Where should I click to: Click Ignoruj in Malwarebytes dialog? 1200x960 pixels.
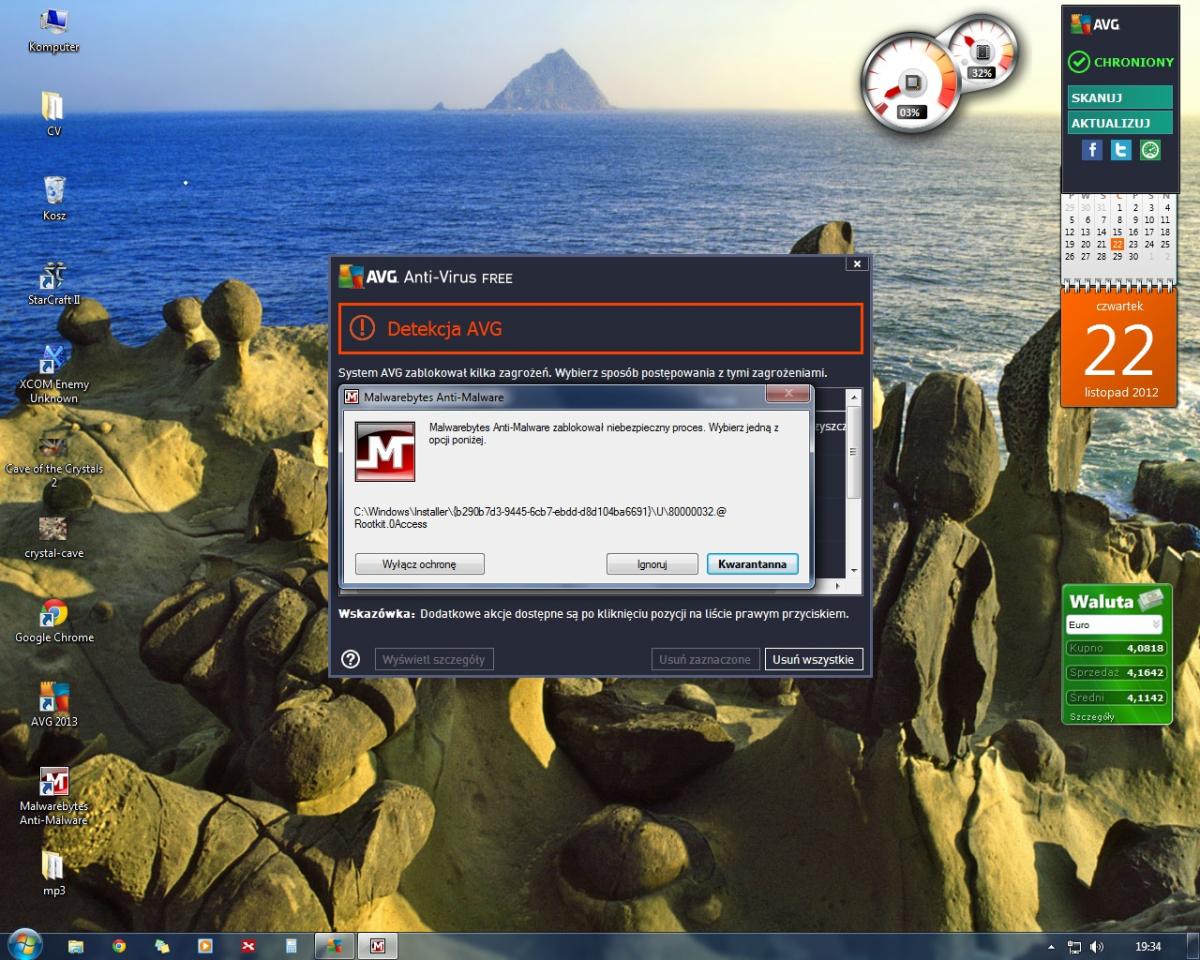(652, 564)
